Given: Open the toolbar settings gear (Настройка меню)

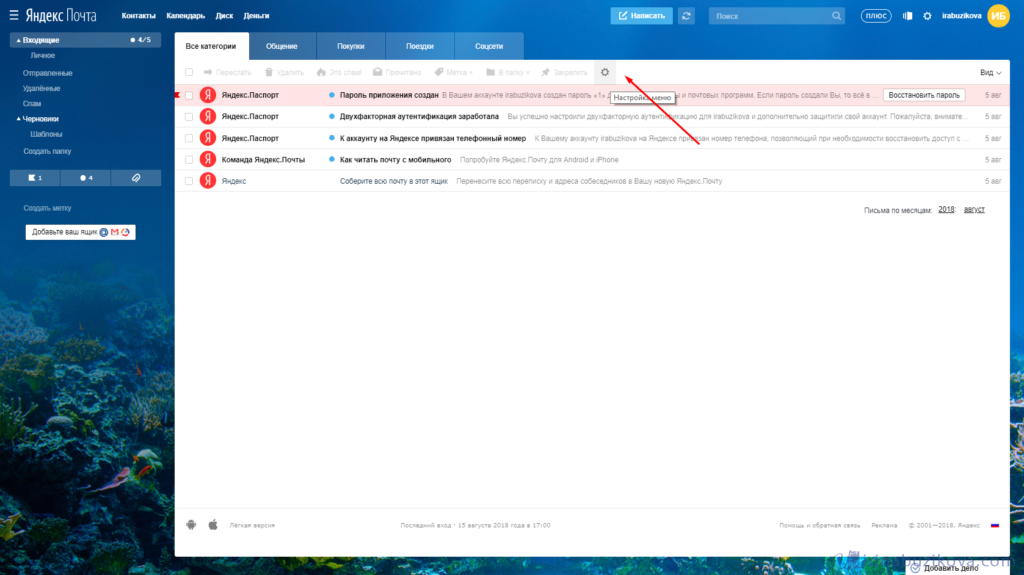Looking at the screenshot, I should coord(604,72).
